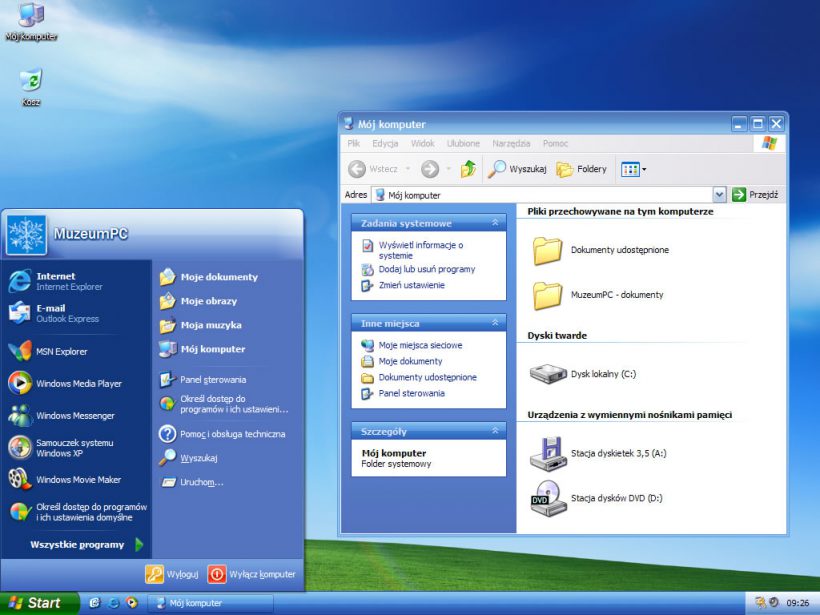Image resolution: width=820 pixels, height=615 pixels.
Task: Click Moje miejsca sieciowe link
Action: coord(420,345)
